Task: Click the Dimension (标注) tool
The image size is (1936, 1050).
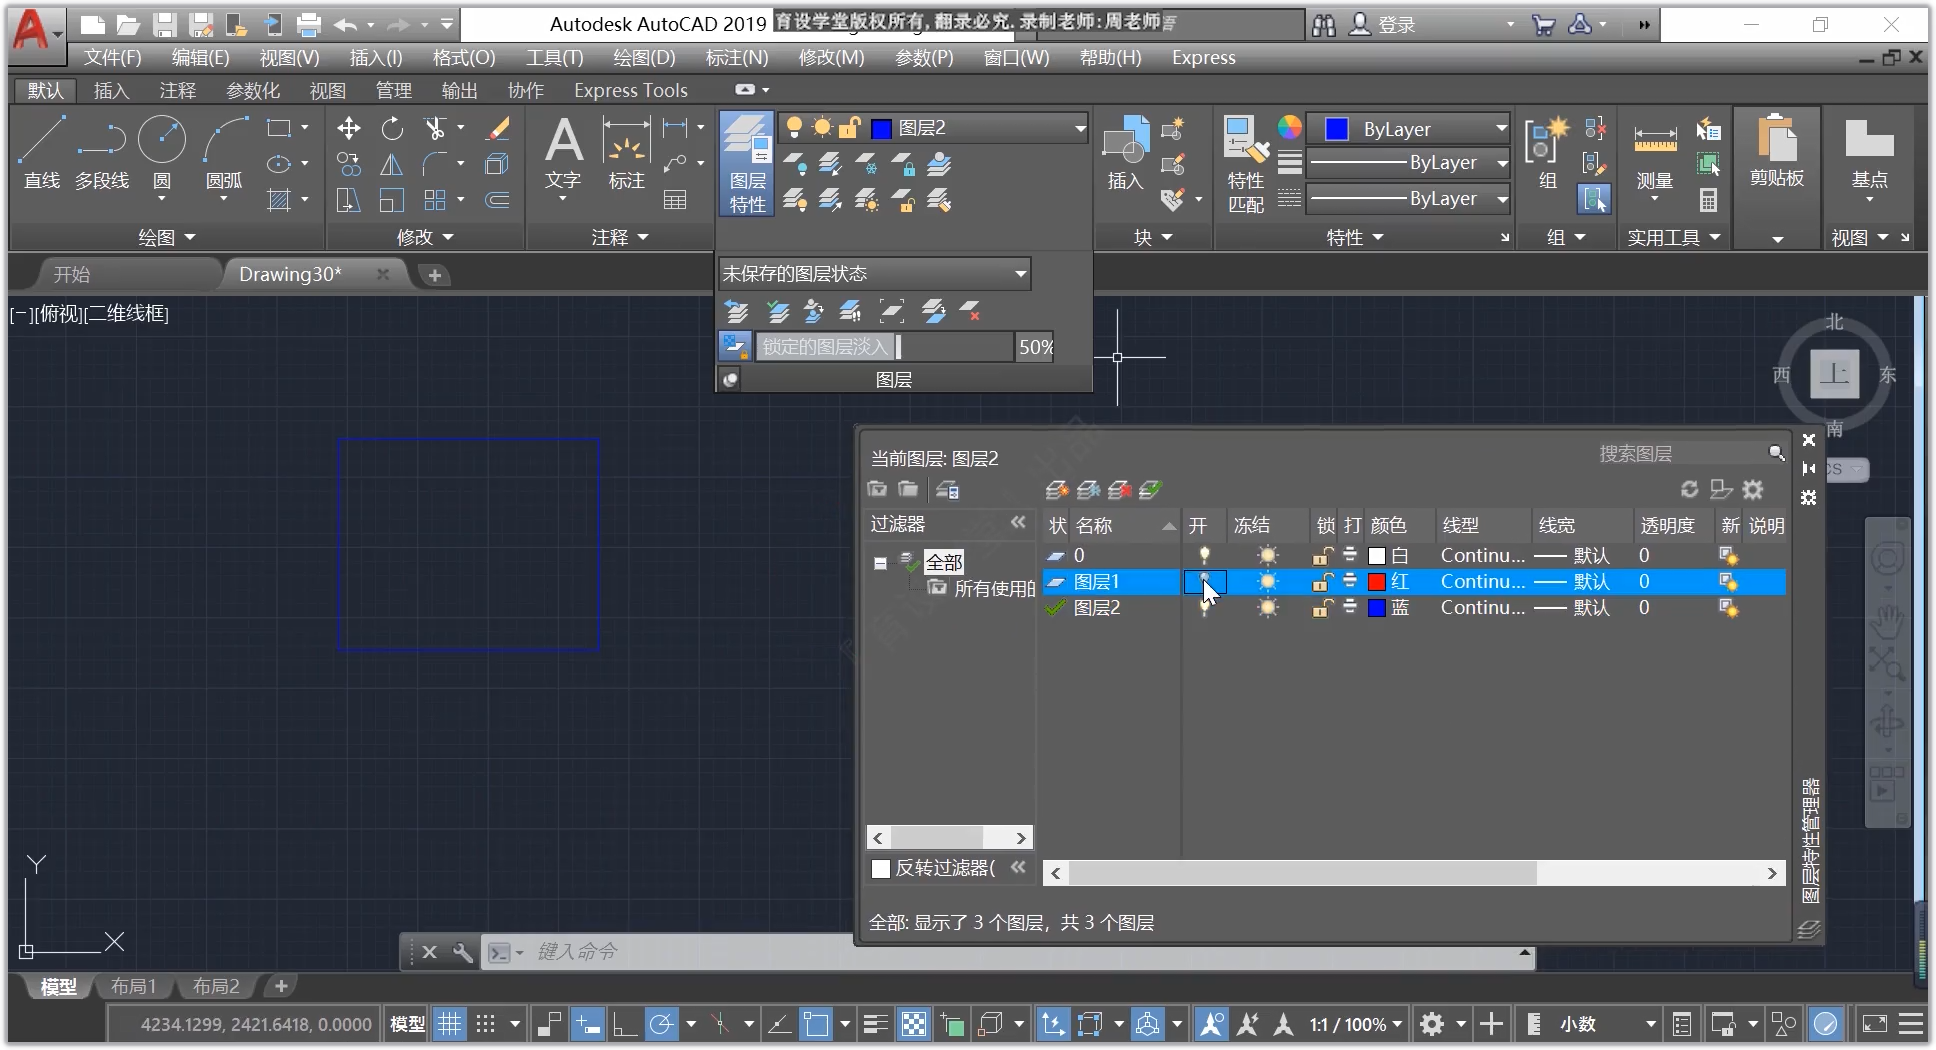Action: click(x=627, y=152)
